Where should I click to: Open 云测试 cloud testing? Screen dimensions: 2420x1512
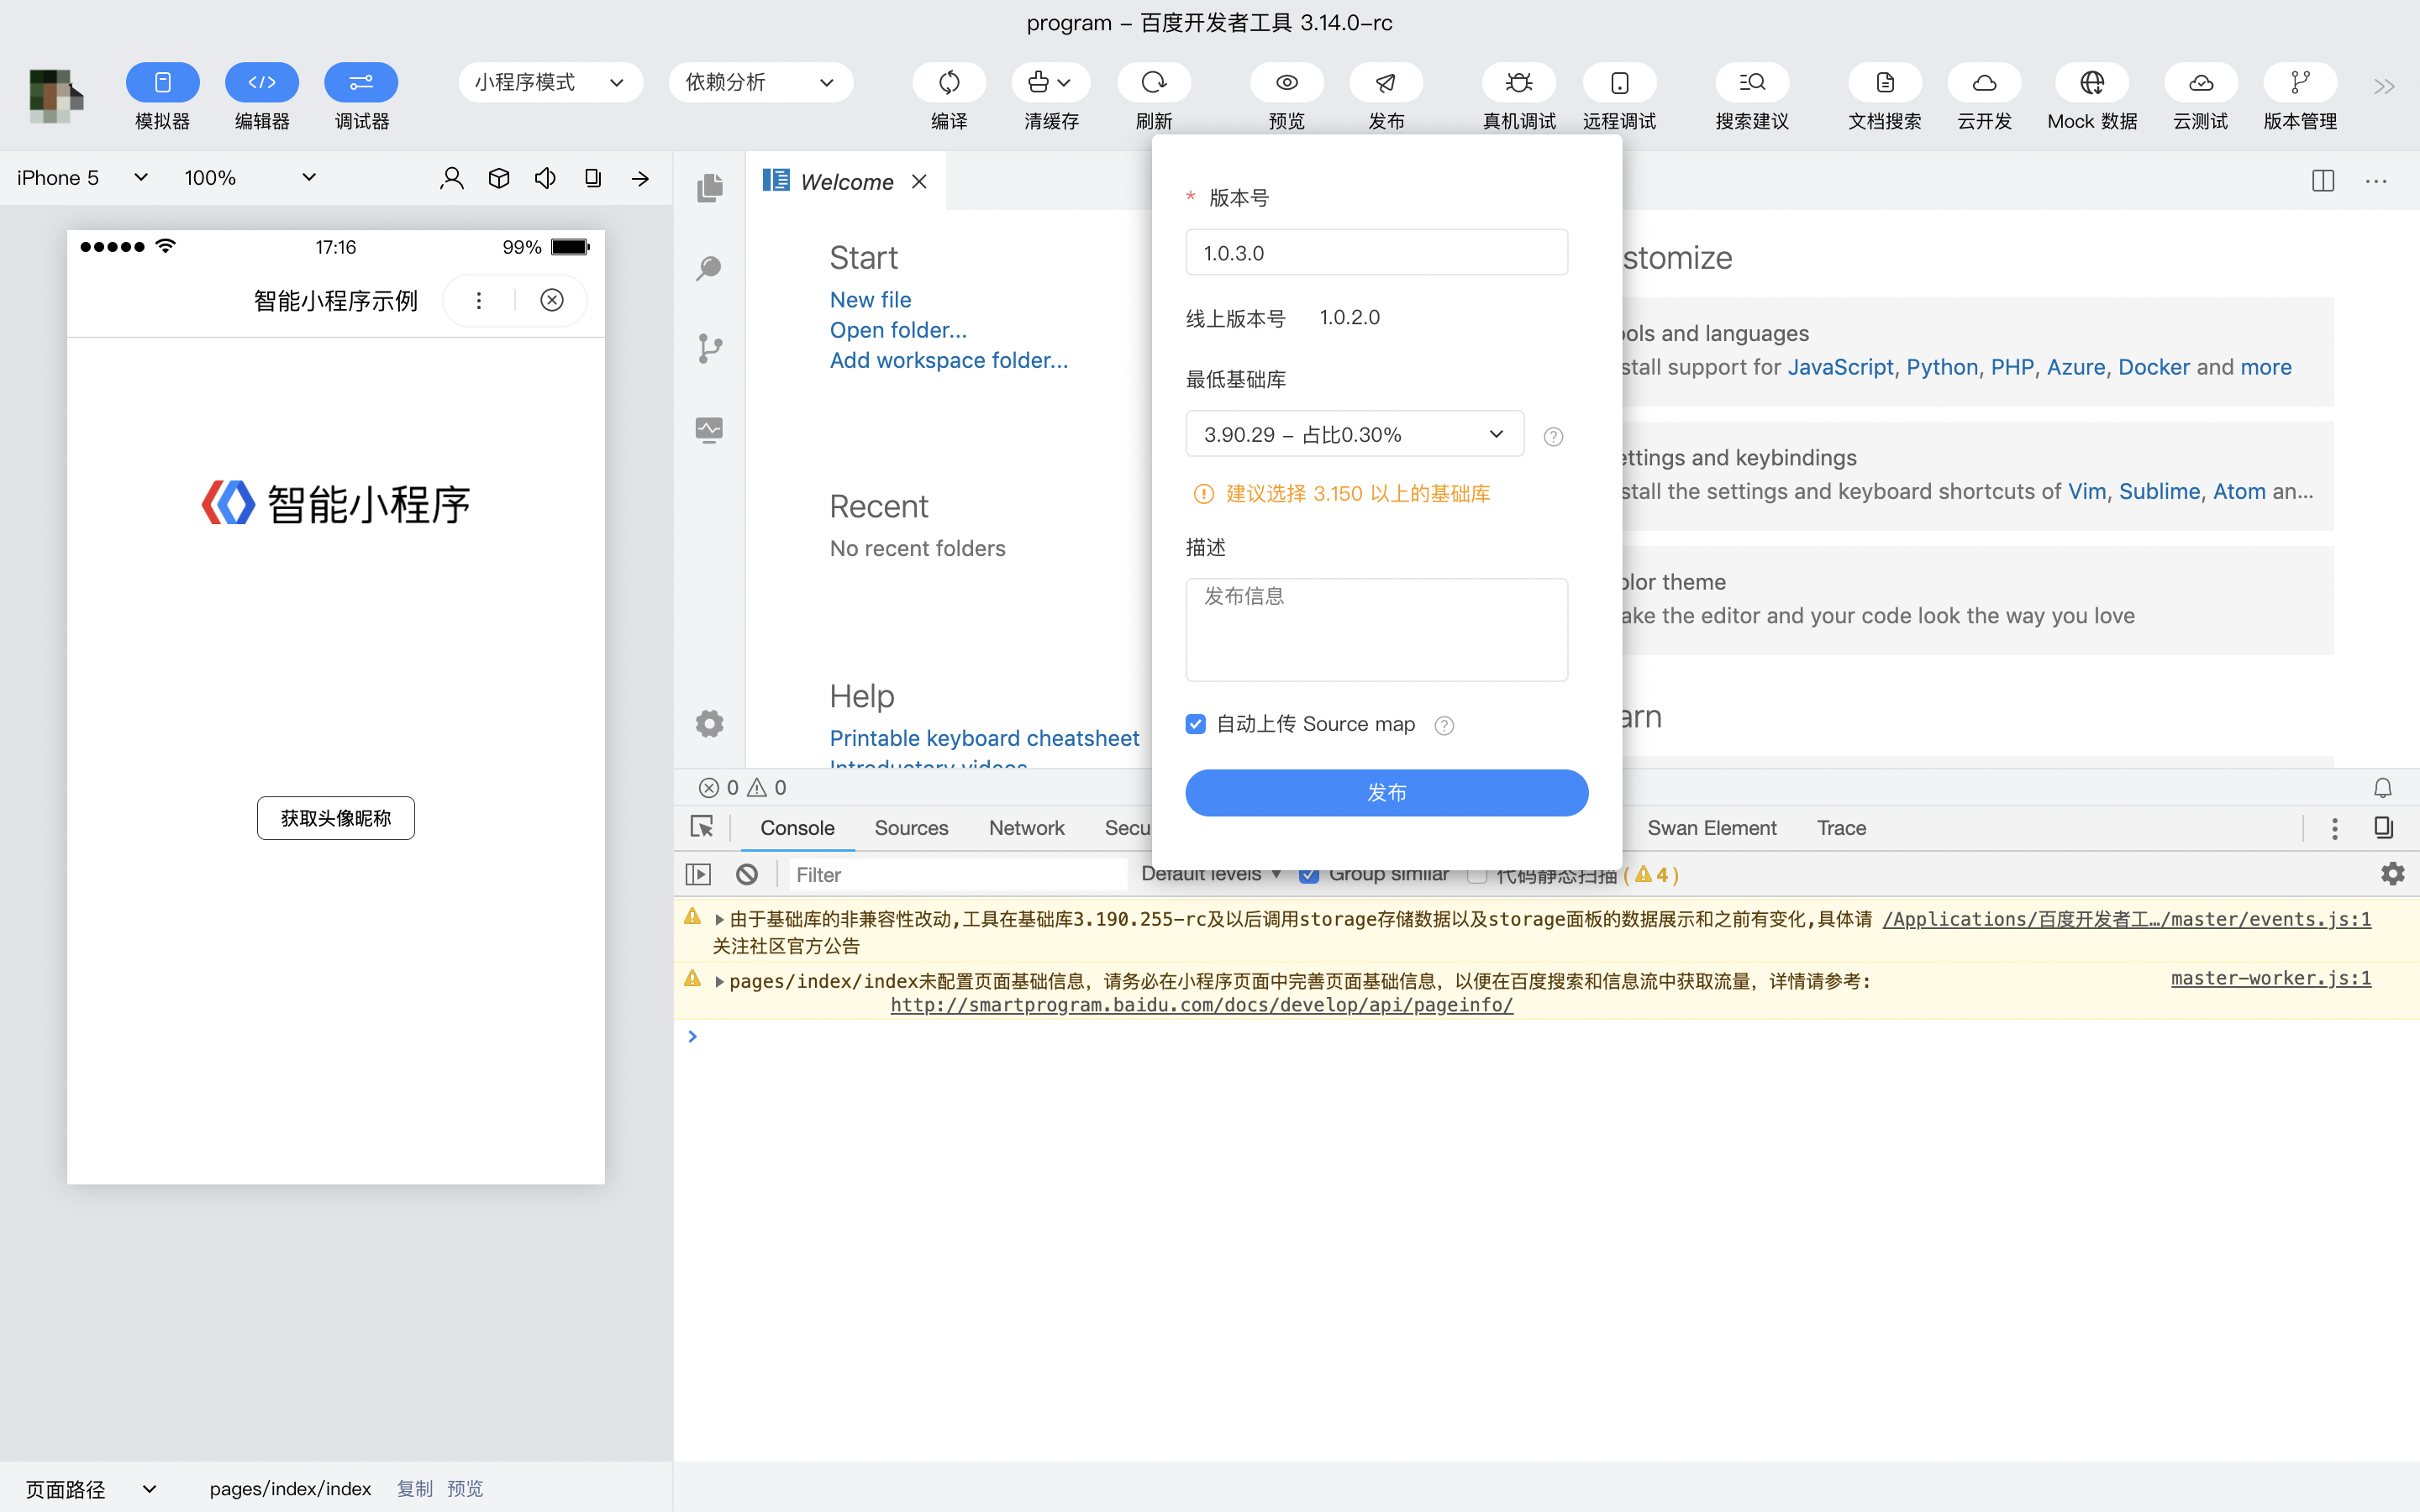[2201, 82]
